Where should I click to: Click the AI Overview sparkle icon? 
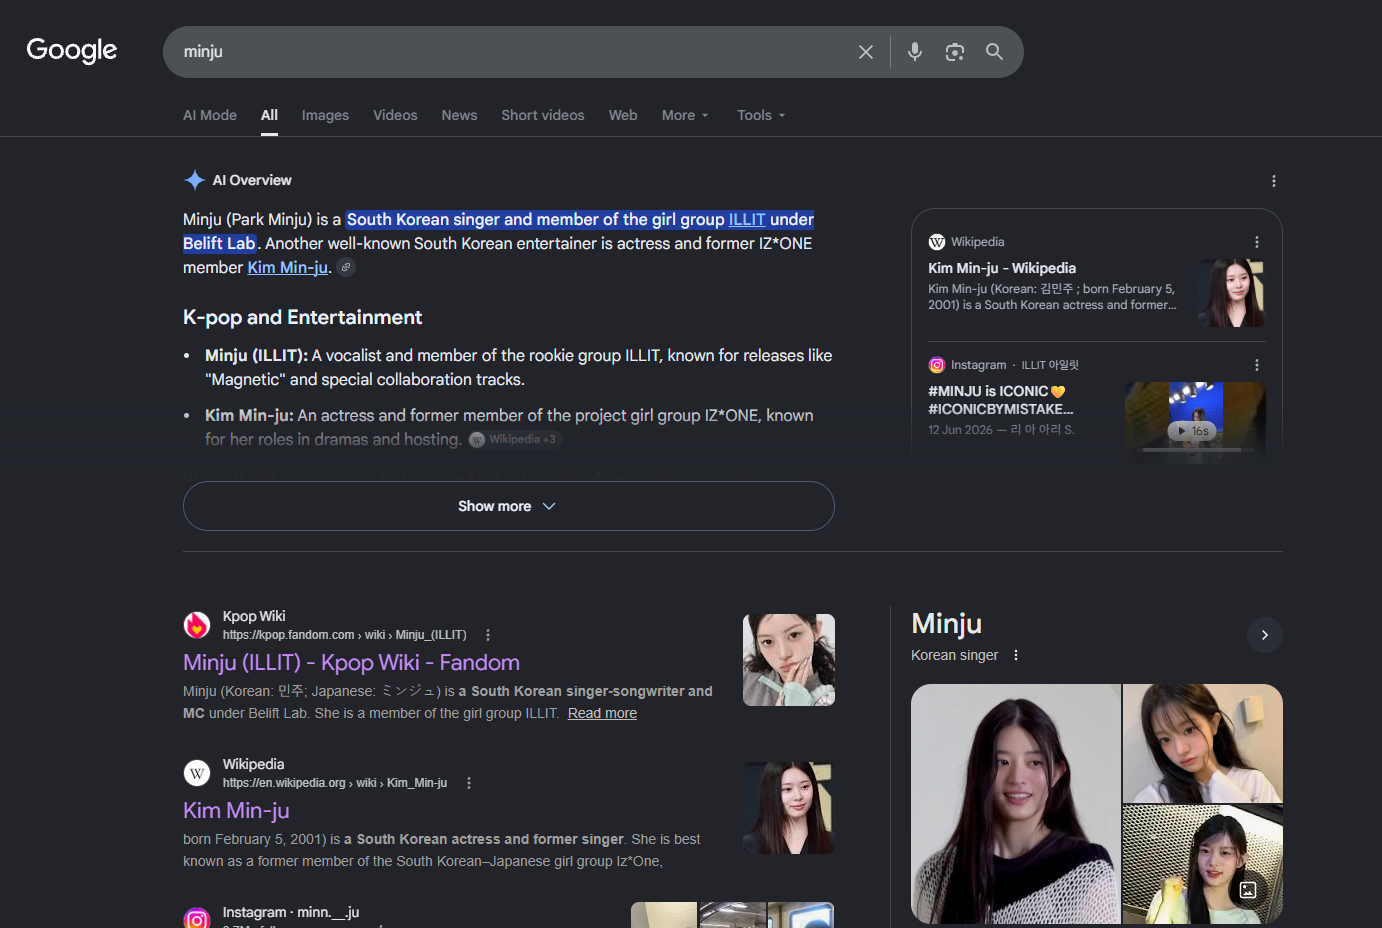195,180
